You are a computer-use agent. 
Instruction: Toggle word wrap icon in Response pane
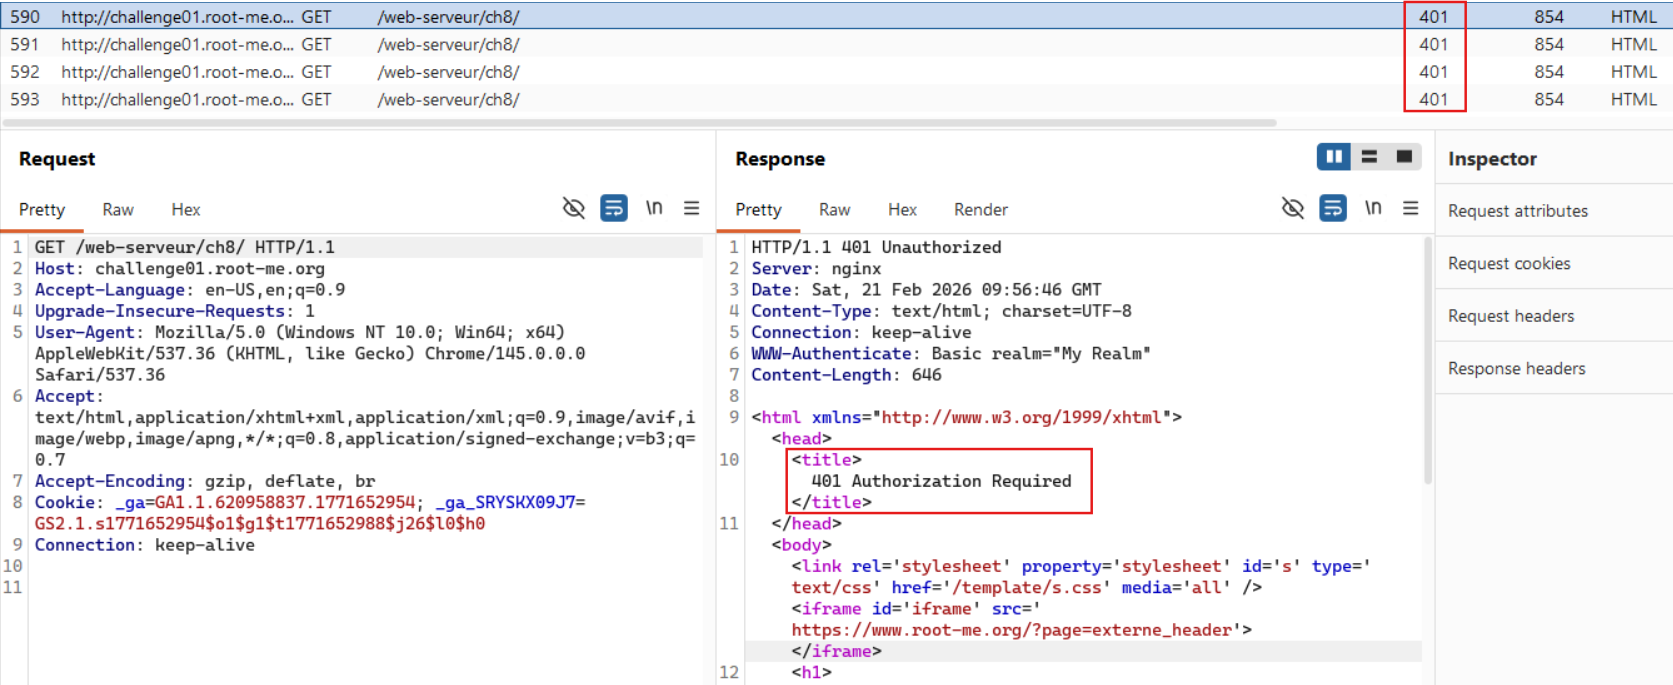click(x=1332, y=208)
